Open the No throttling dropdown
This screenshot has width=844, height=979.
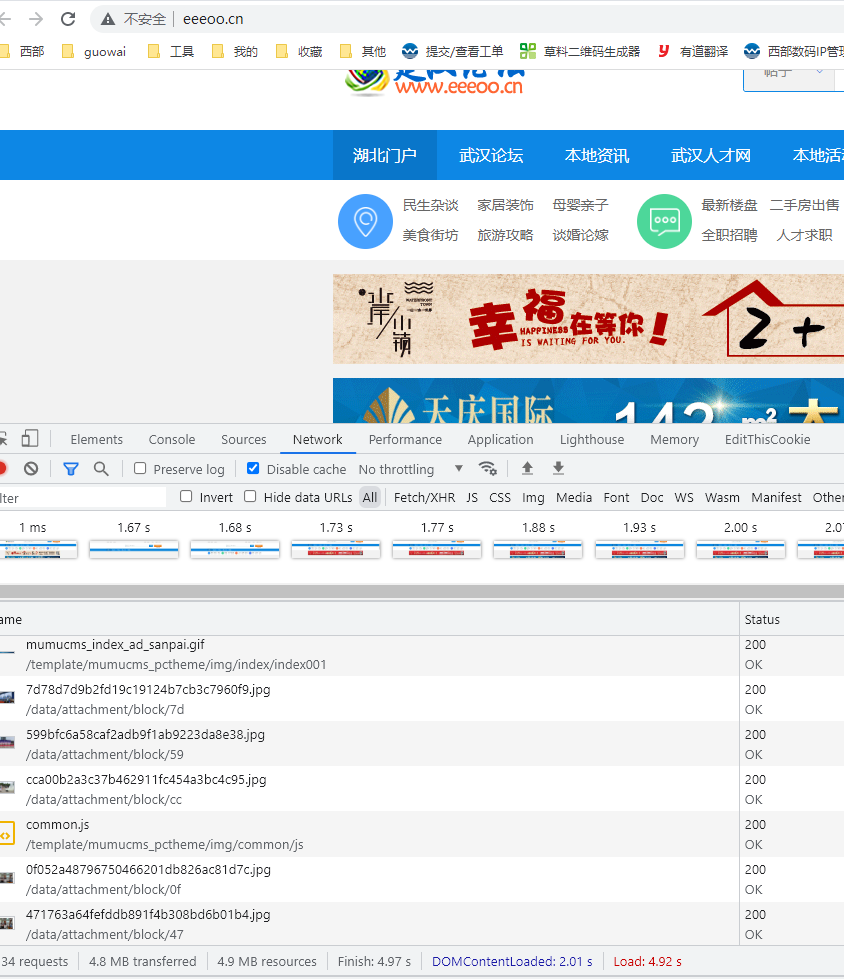pyautogui.click(x=410, y=469)
